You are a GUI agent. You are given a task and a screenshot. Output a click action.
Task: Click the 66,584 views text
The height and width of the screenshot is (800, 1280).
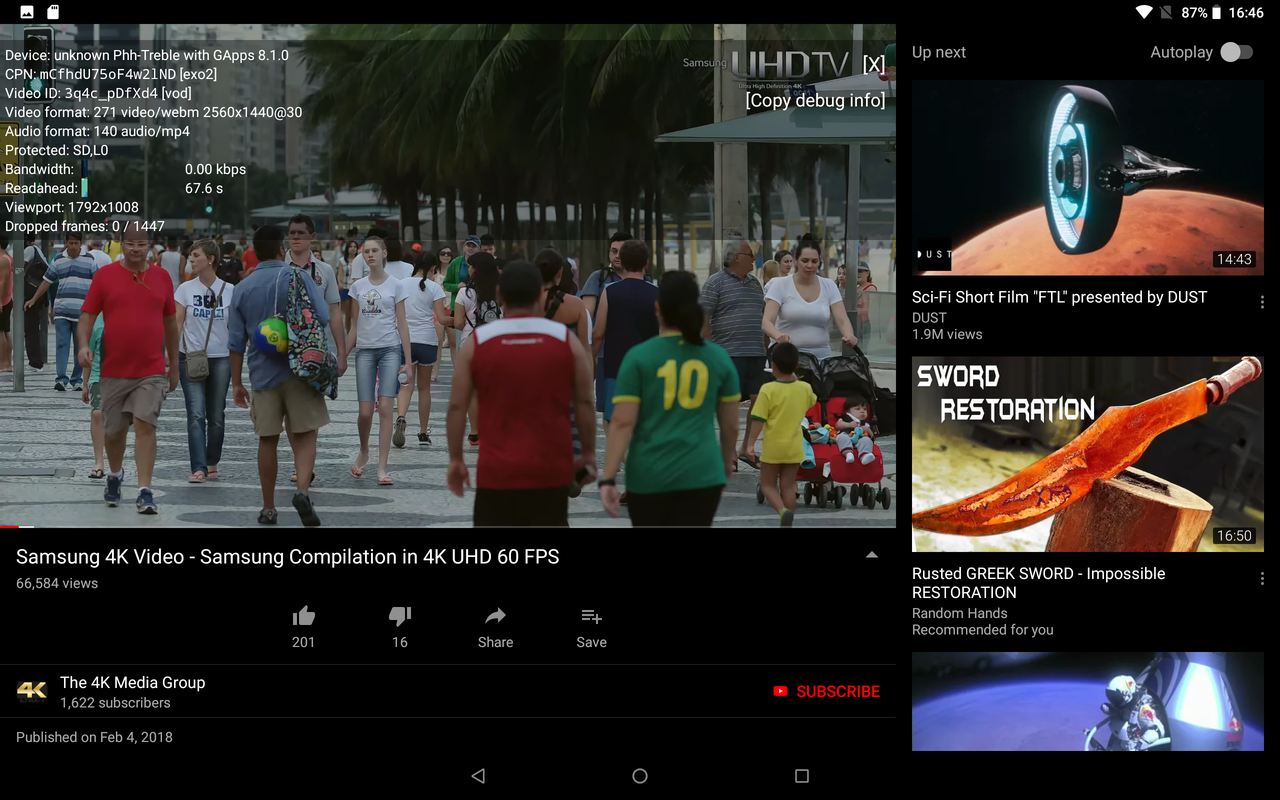pos(57,583)
